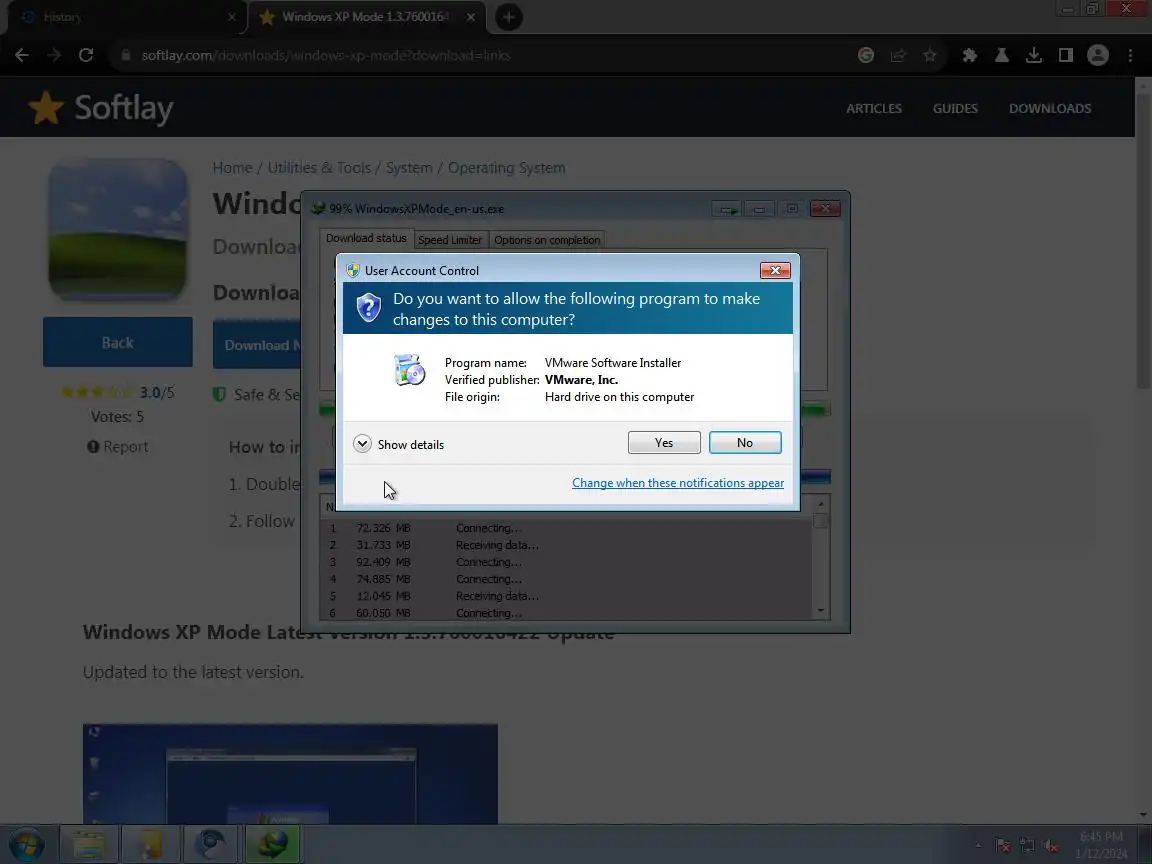The image size is (1152, 864).
Task: Click the download manager taskbar icon
Action: pyautogui.click(x=273, y=844)
